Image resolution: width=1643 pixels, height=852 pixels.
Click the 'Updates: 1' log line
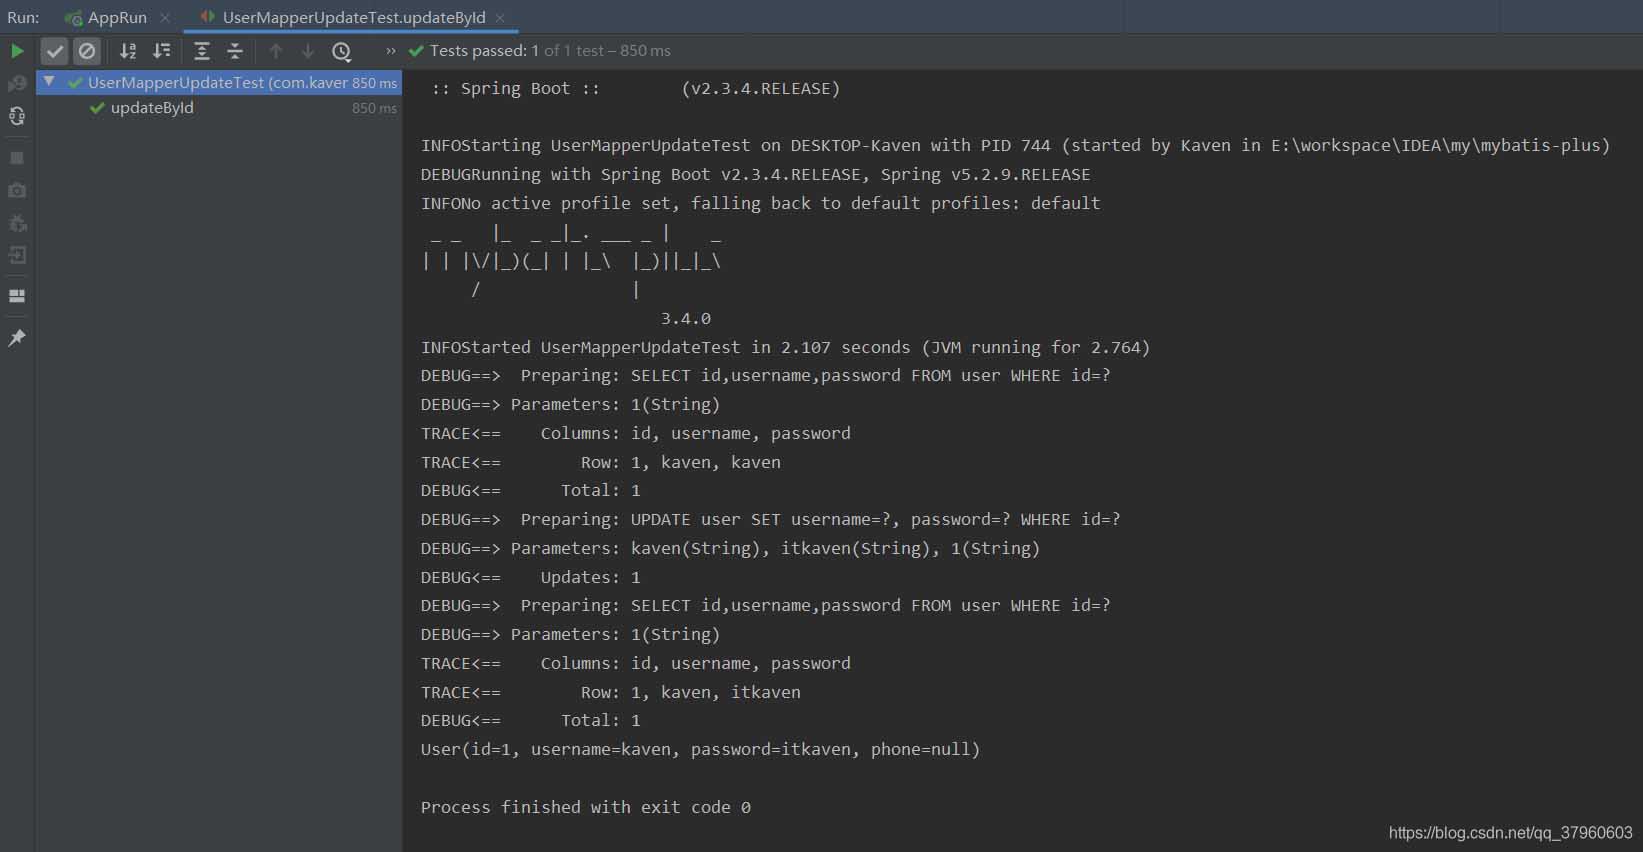coord(530,577)
